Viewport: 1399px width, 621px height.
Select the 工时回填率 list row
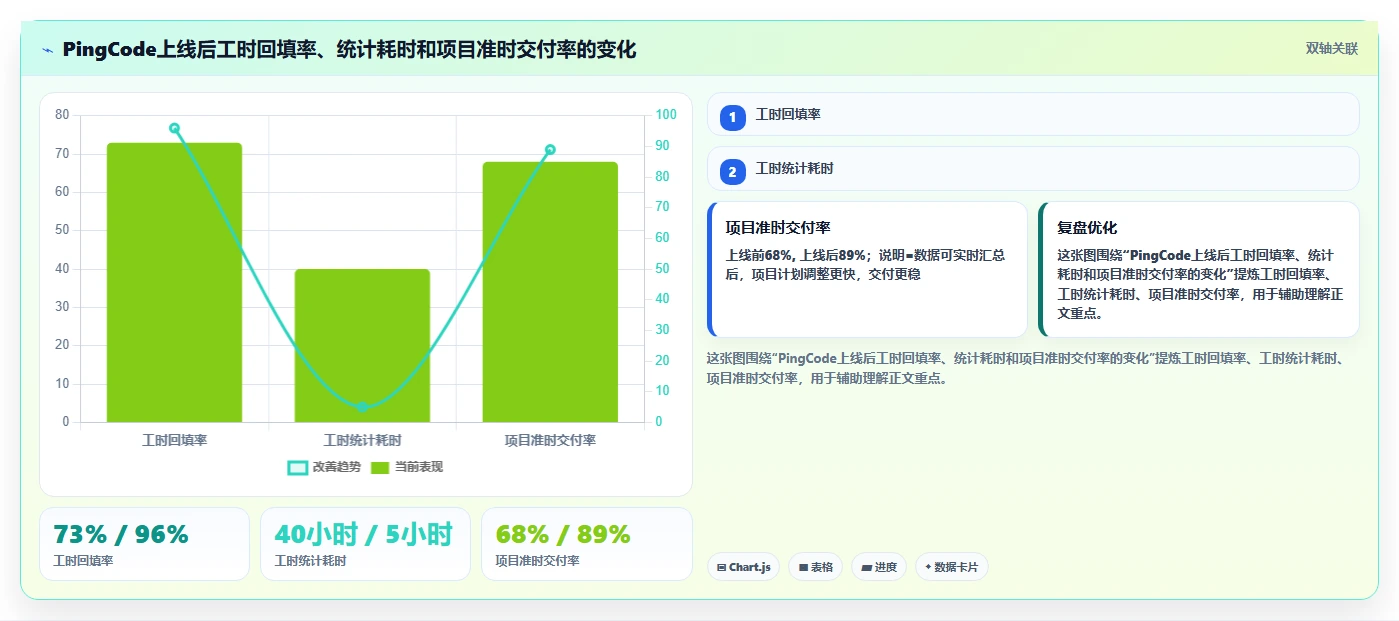1033,114
